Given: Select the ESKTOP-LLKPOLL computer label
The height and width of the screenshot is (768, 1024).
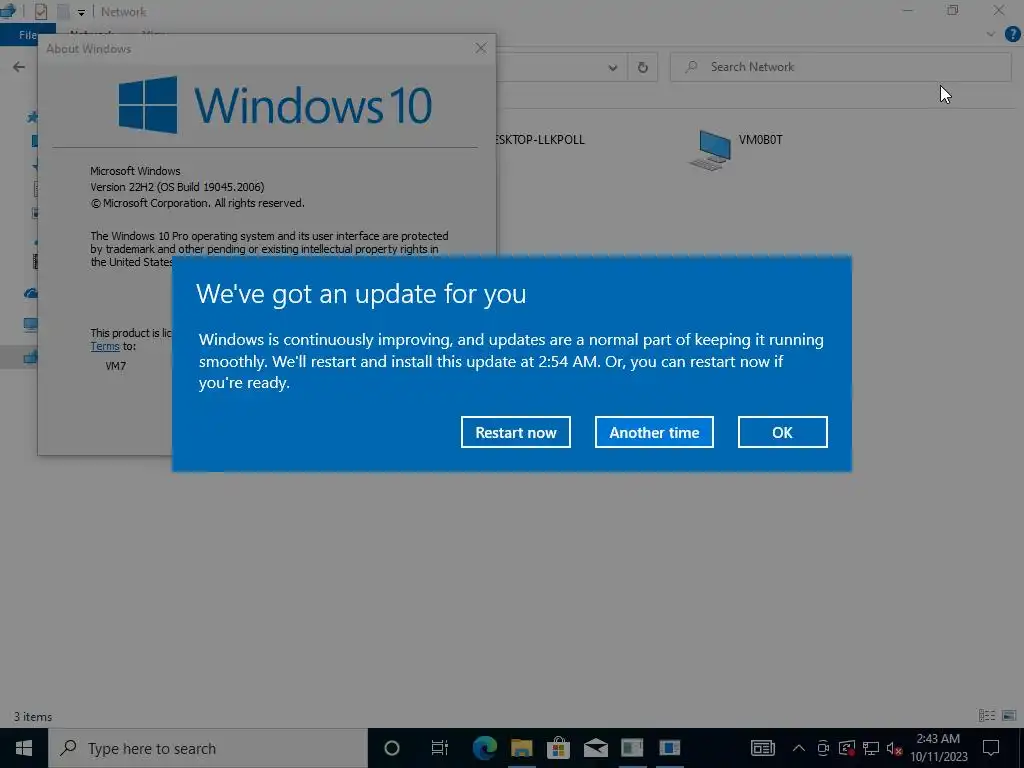Looking at the screenshot, I should click(x=539, y=140).
